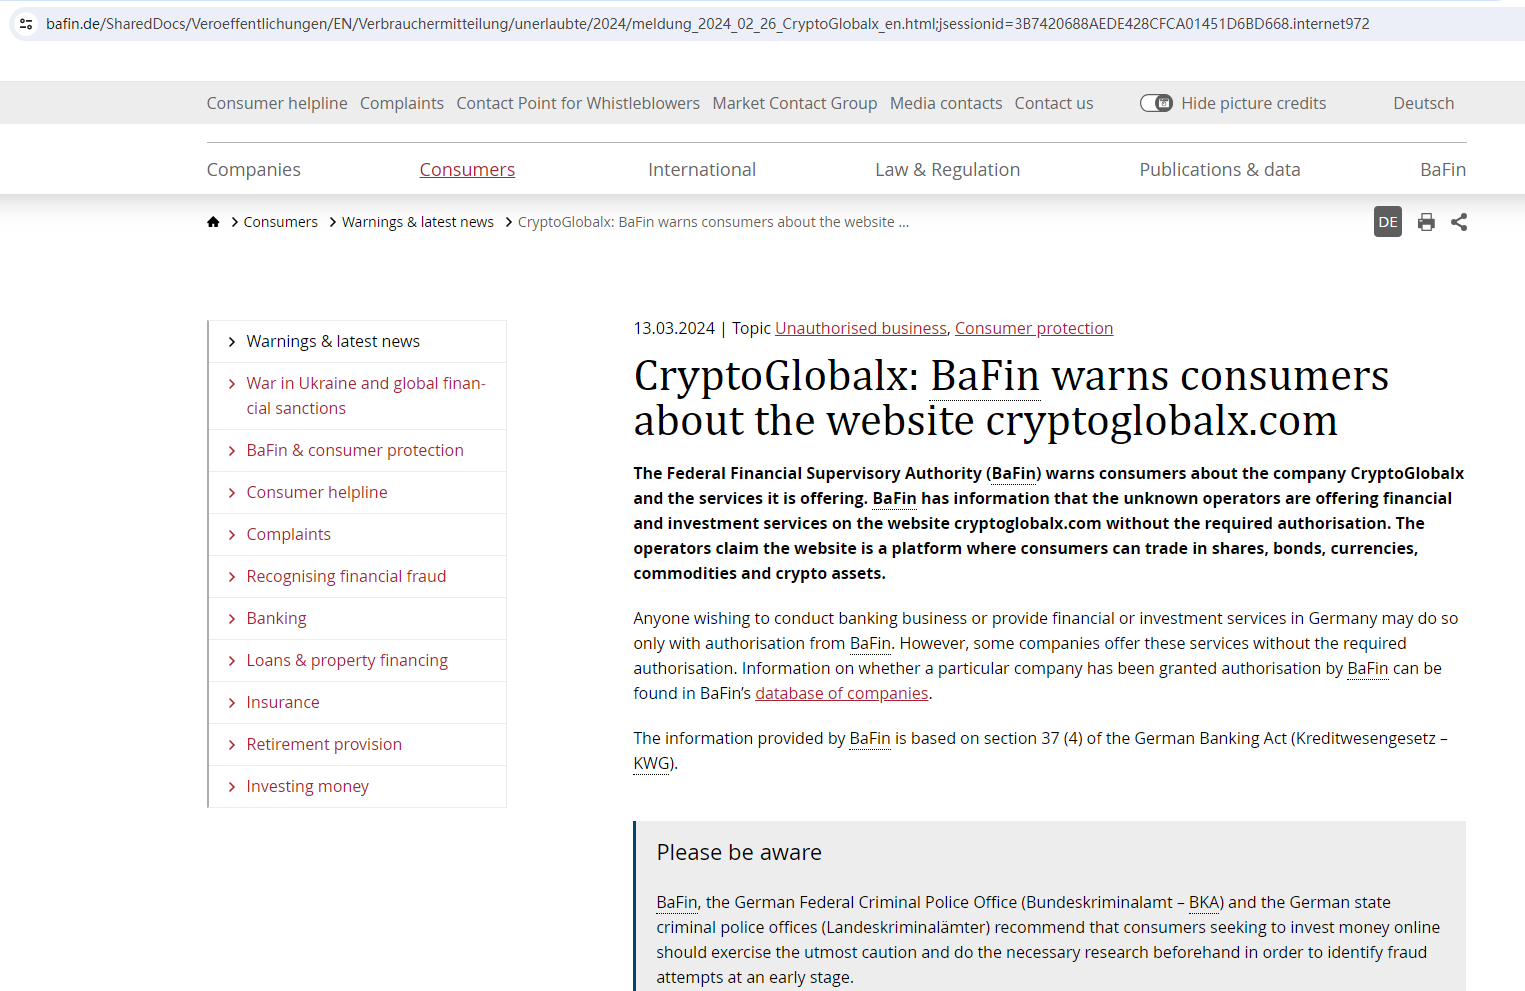This screenshot has width=1525, height=991.
Task: Open Insurance in the sidebar
Action: pyautogui.click(x=283, y=703)
